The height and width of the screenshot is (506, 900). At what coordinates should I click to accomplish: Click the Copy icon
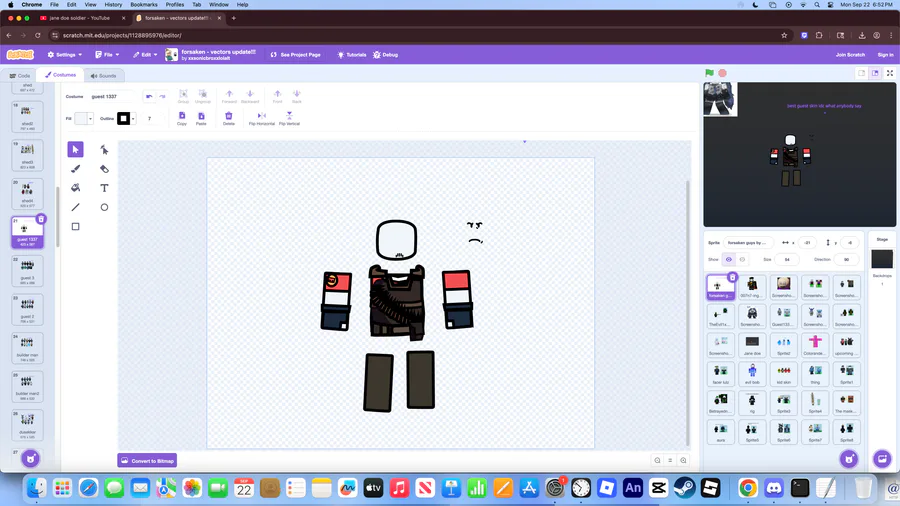182,116
